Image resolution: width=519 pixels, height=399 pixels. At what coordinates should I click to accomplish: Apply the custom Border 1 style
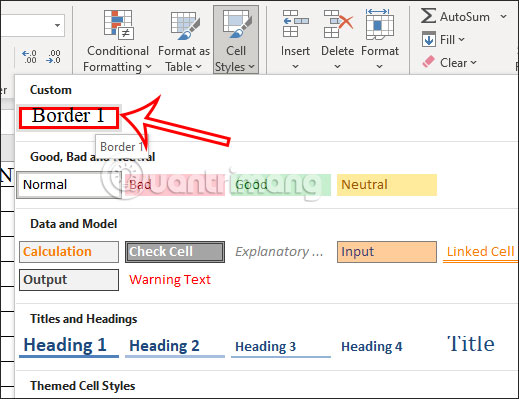69,117
